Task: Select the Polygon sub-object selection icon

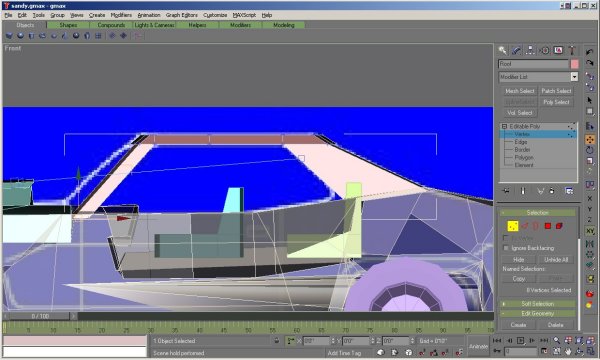Action: [548, 226]
